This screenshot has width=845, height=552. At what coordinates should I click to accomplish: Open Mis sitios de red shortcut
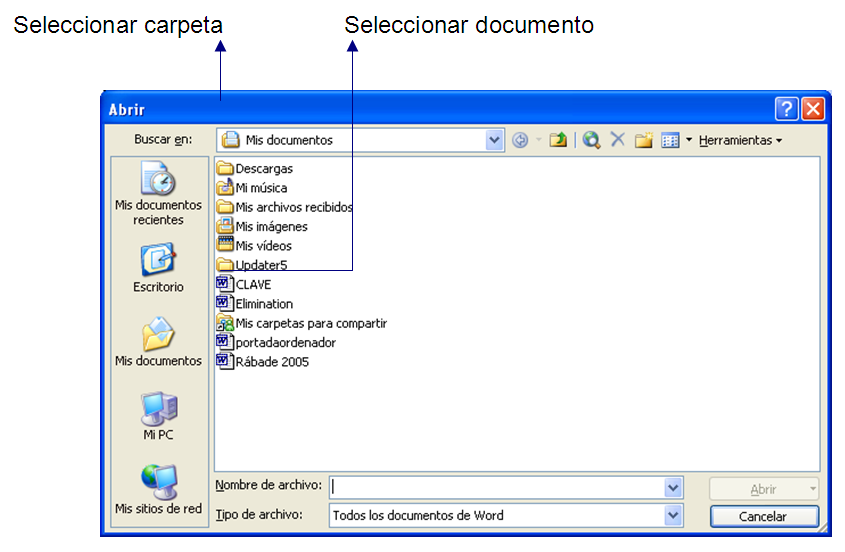click(158, 490)
